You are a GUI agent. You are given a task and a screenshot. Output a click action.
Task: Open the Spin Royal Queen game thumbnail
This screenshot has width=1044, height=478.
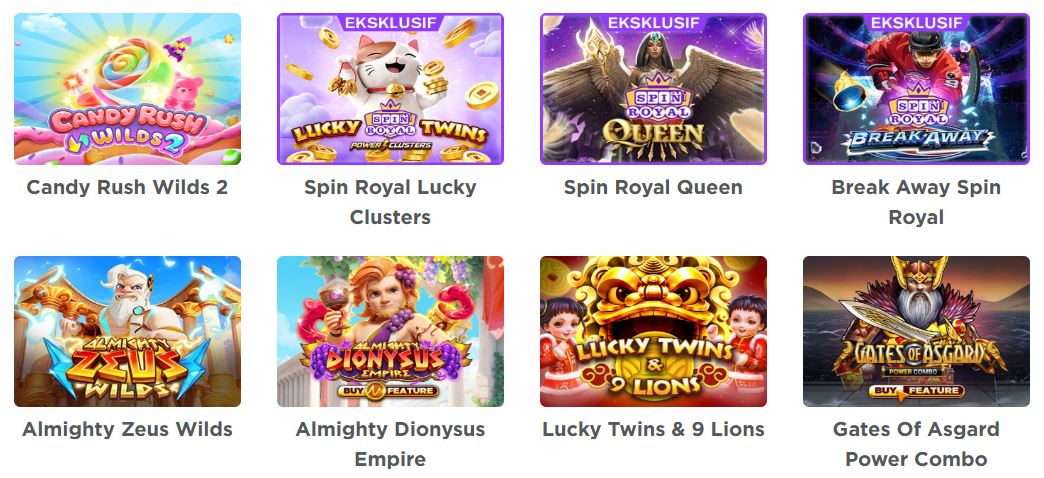click(653, 89)
